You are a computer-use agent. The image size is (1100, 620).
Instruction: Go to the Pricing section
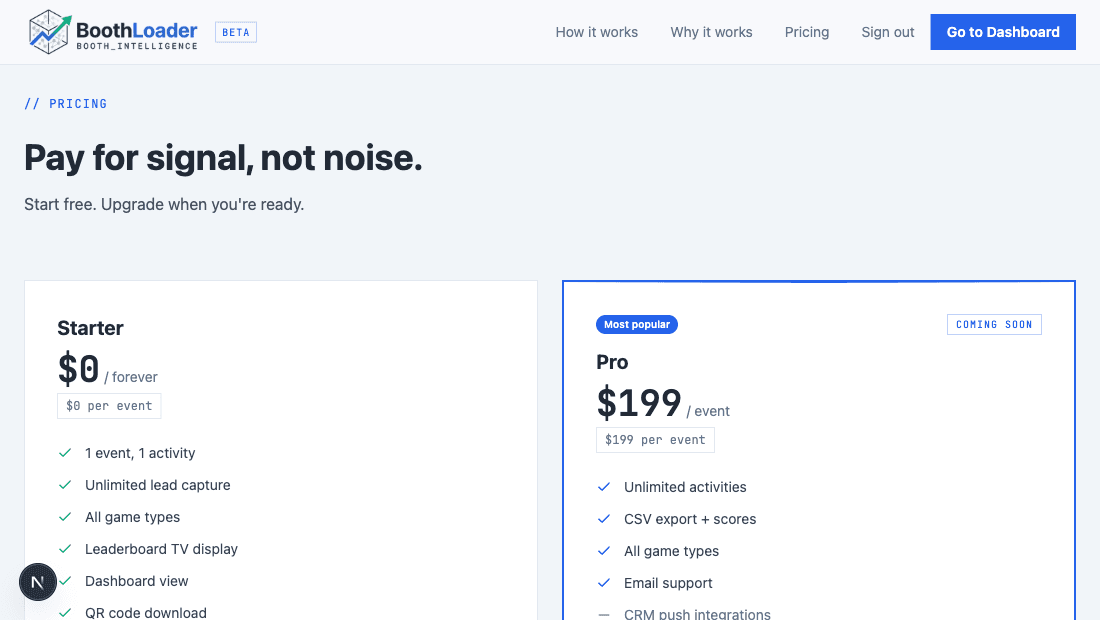click(807, 32)
